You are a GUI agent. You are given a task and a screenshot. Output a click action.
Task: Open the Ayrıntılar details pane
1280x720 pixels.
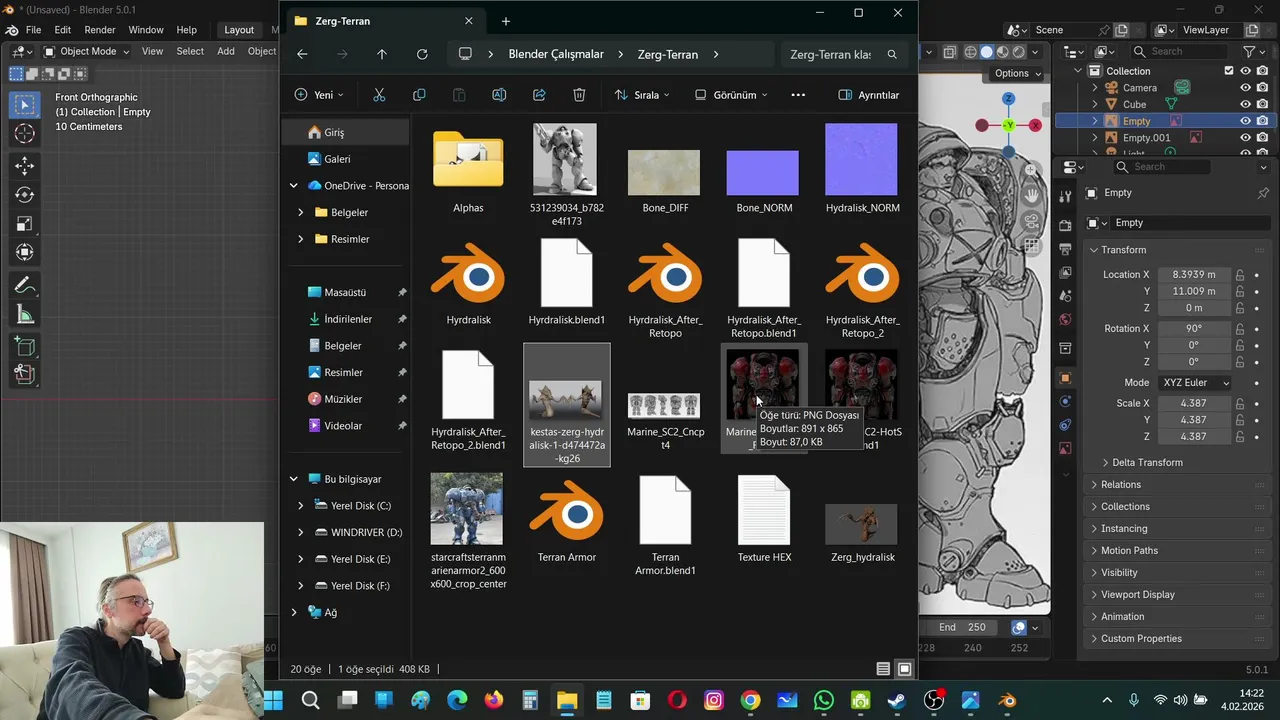tap(868, 95)
